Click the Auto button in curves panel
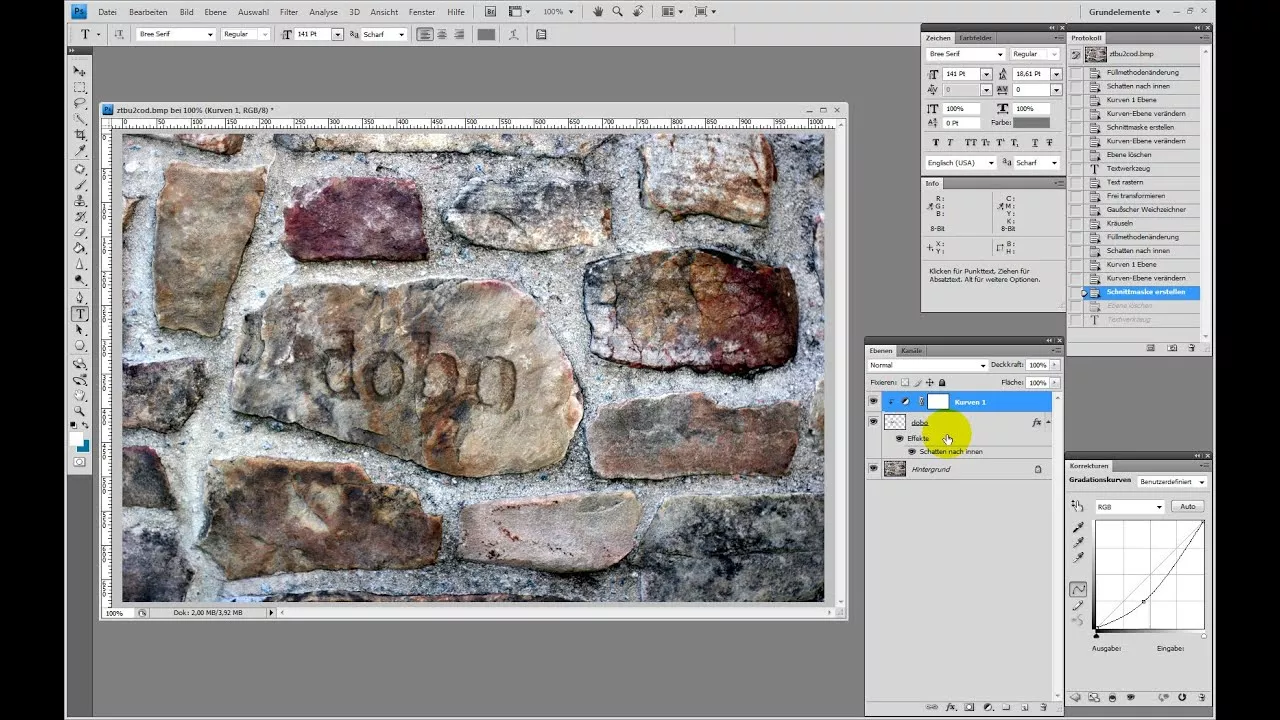 [x=1187, y=507]
